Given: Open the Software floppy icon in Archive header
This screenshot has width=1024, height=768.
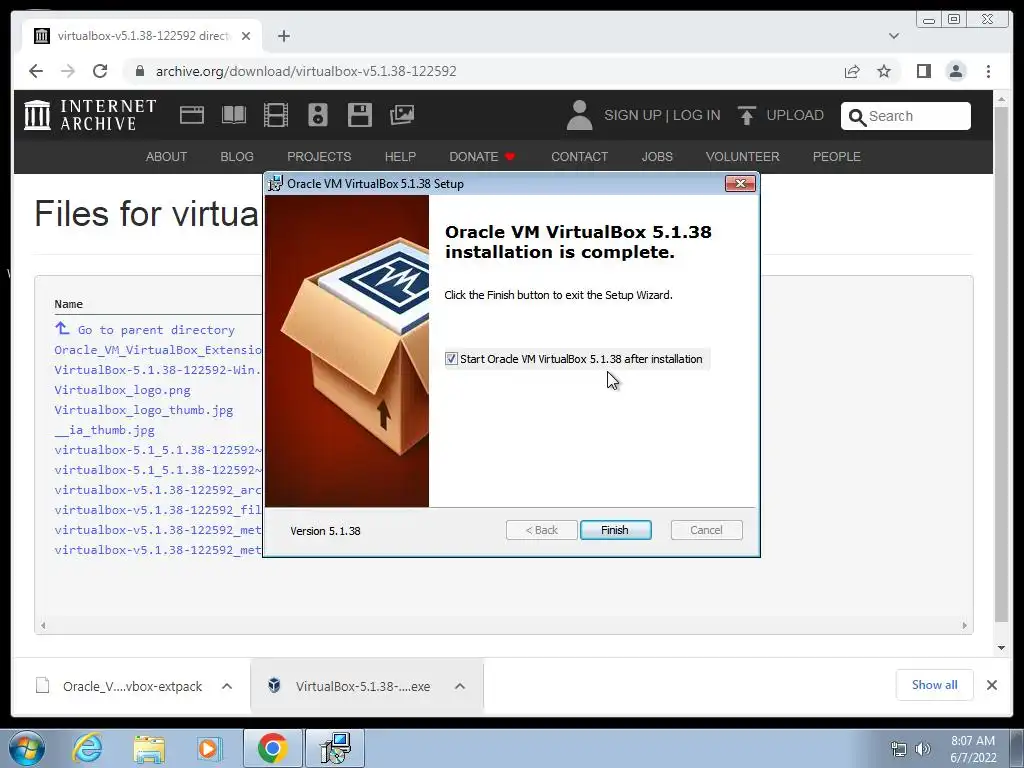Looking at the screenshot, I should (x=360, y=115).
